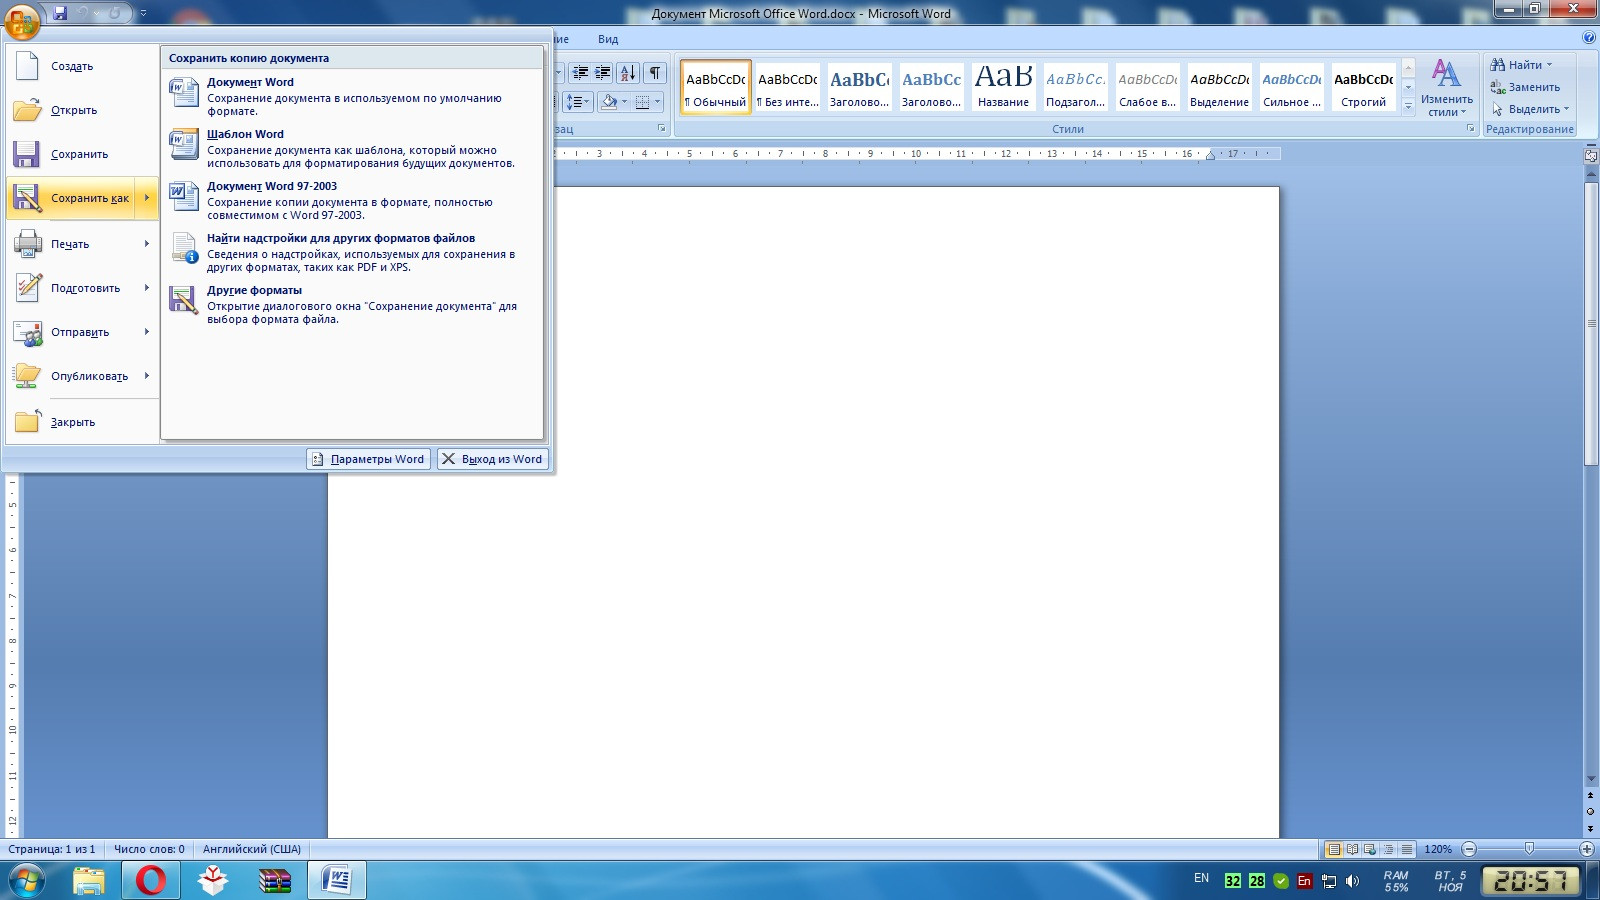Toggle the ruler button above scrollbar
The width and height of the screenshot is (1600, 900).
click(1591, 155)
